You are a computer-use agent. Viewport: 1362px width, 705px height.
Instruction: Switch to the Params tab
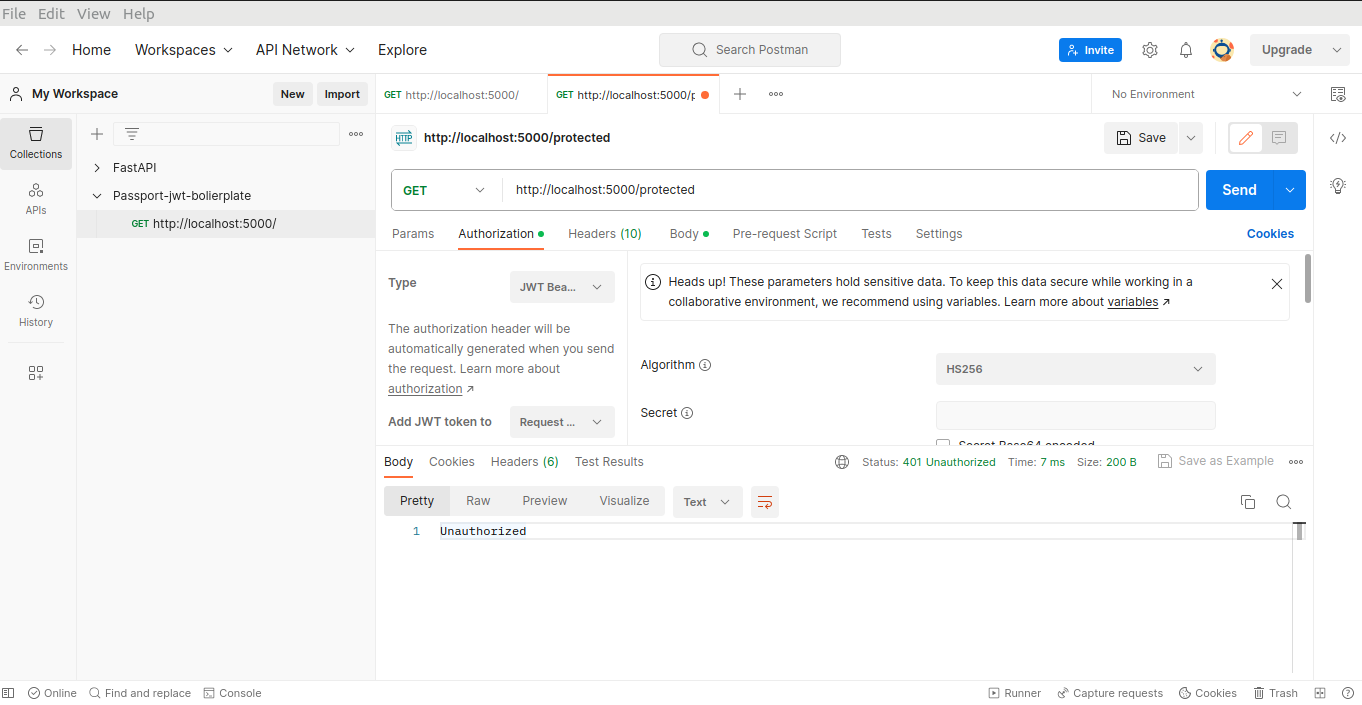[x=413, y=234]
